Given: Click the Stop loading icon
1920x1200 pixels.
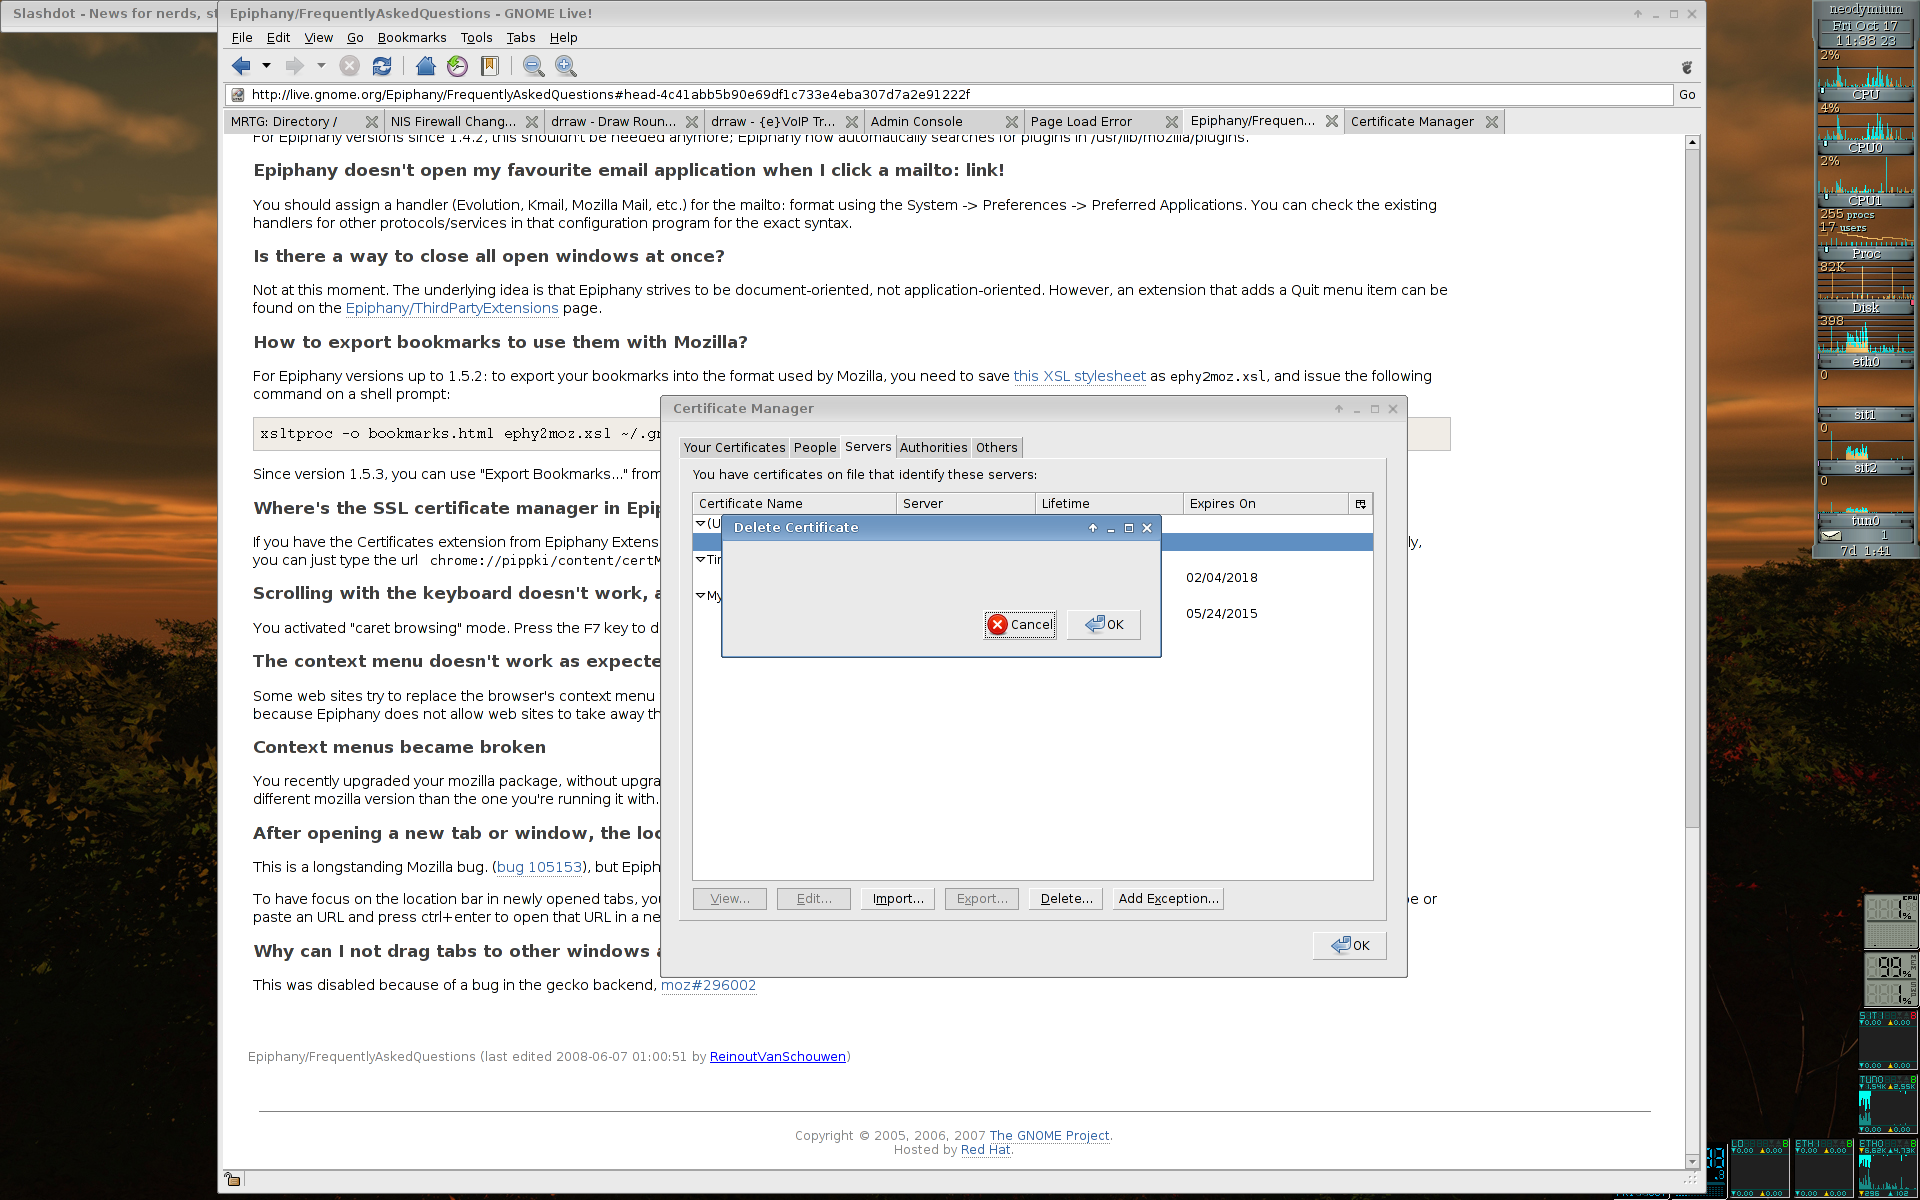Looking at the screenshot, I should tap(349, 66).
